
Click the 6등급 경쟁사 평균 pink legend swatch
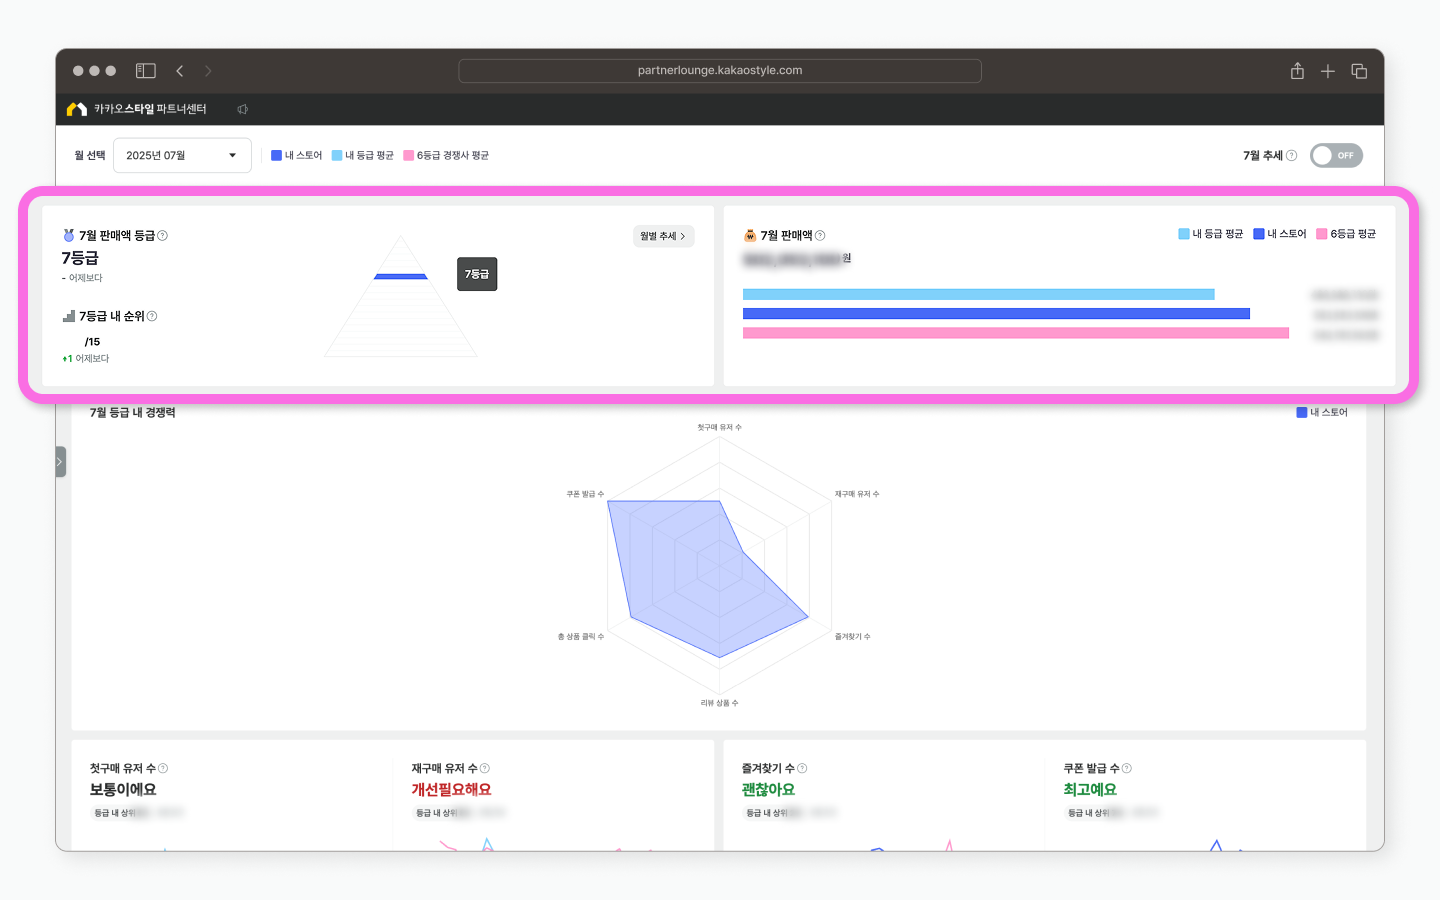tap(408, 155)
